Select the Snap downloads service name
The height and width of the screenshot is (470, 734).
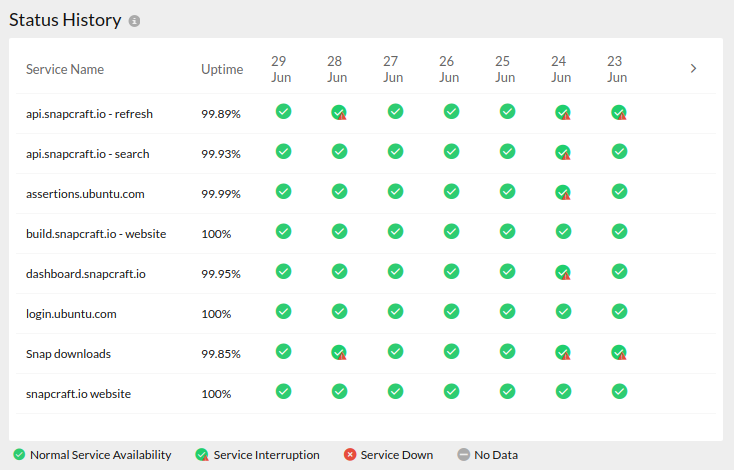(68, 354)
